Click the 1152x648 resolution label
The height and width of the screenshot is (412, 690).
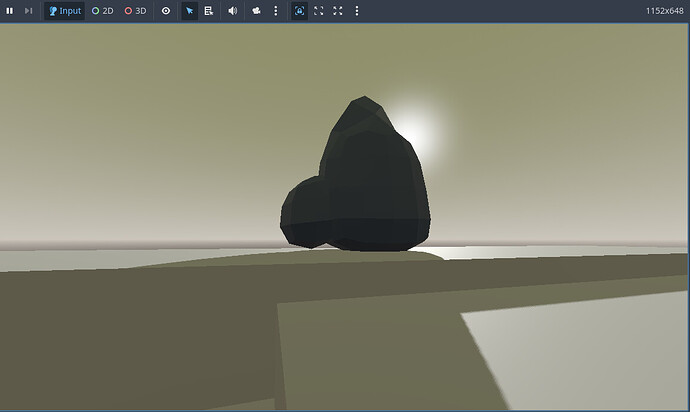click(664, 11)
